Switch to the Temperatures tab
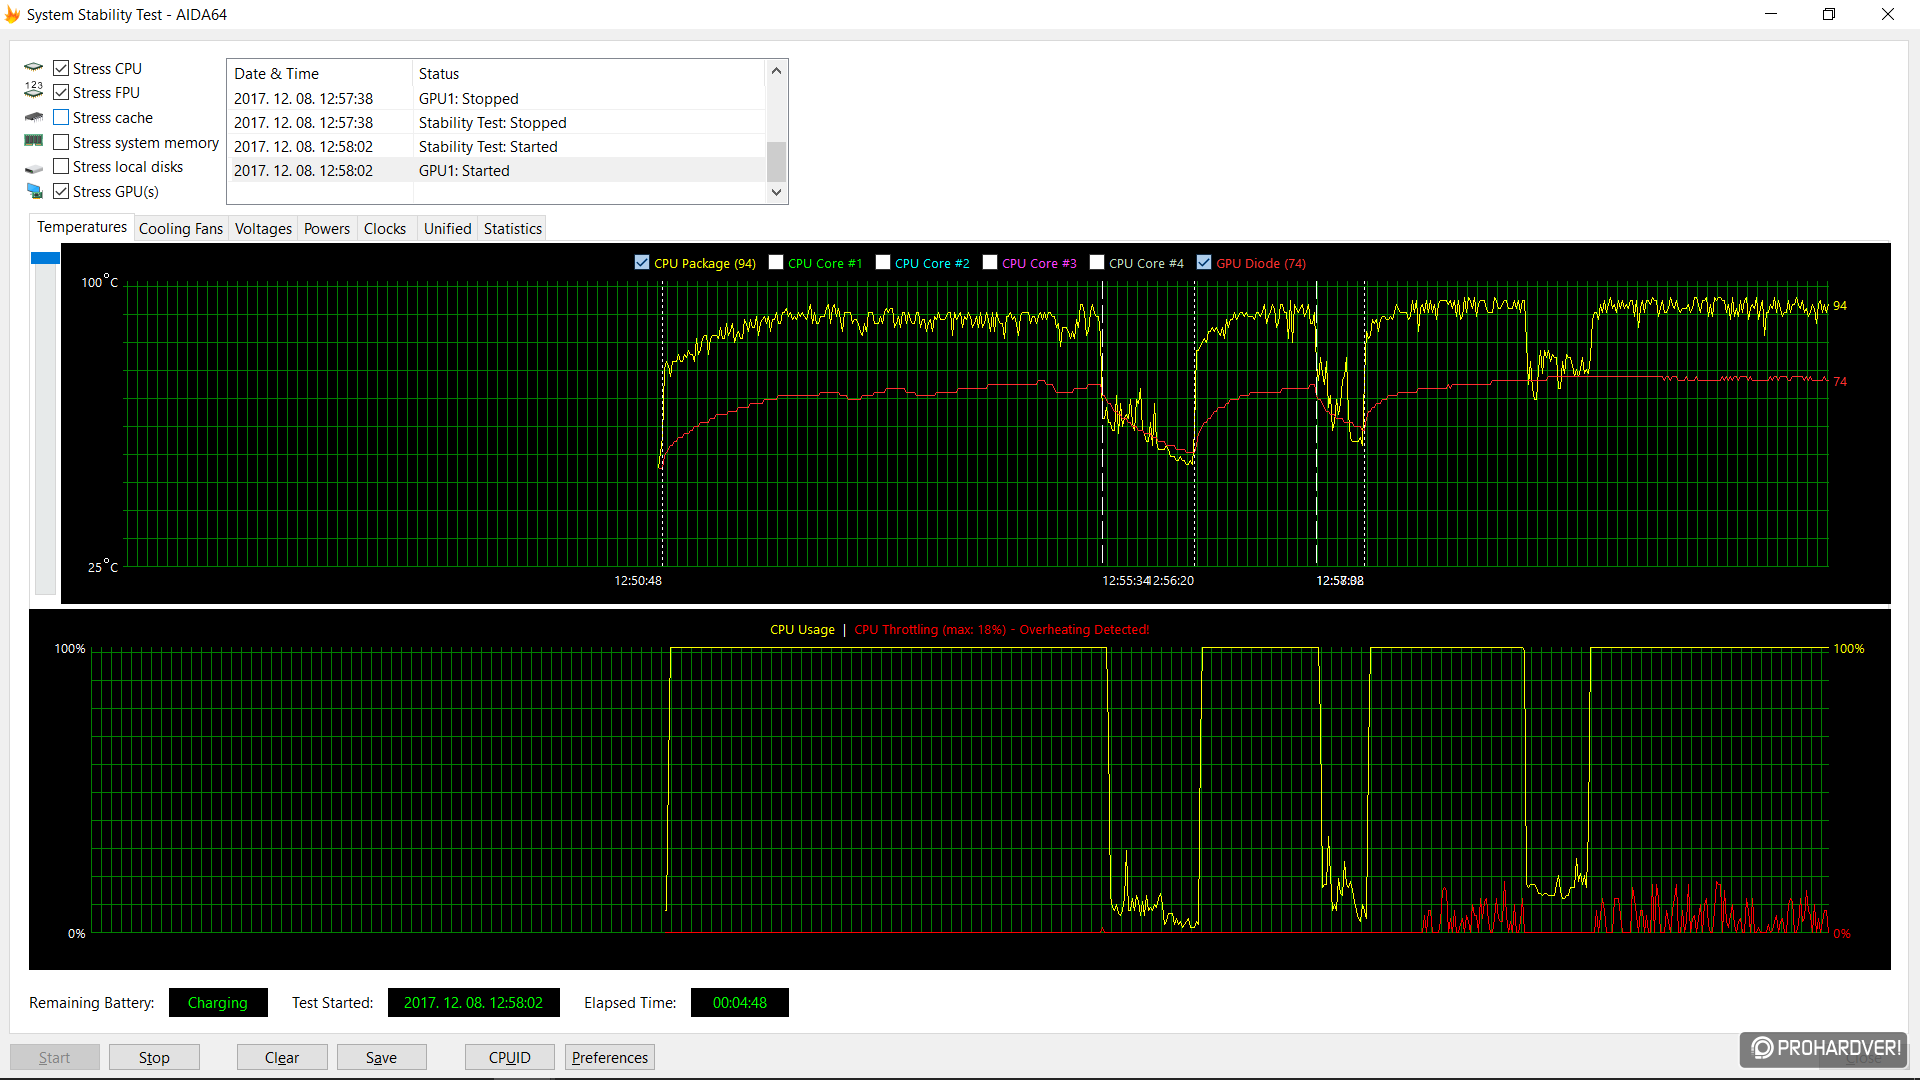The width and height of the screenshot is (1920, 1080). [82, 227]
